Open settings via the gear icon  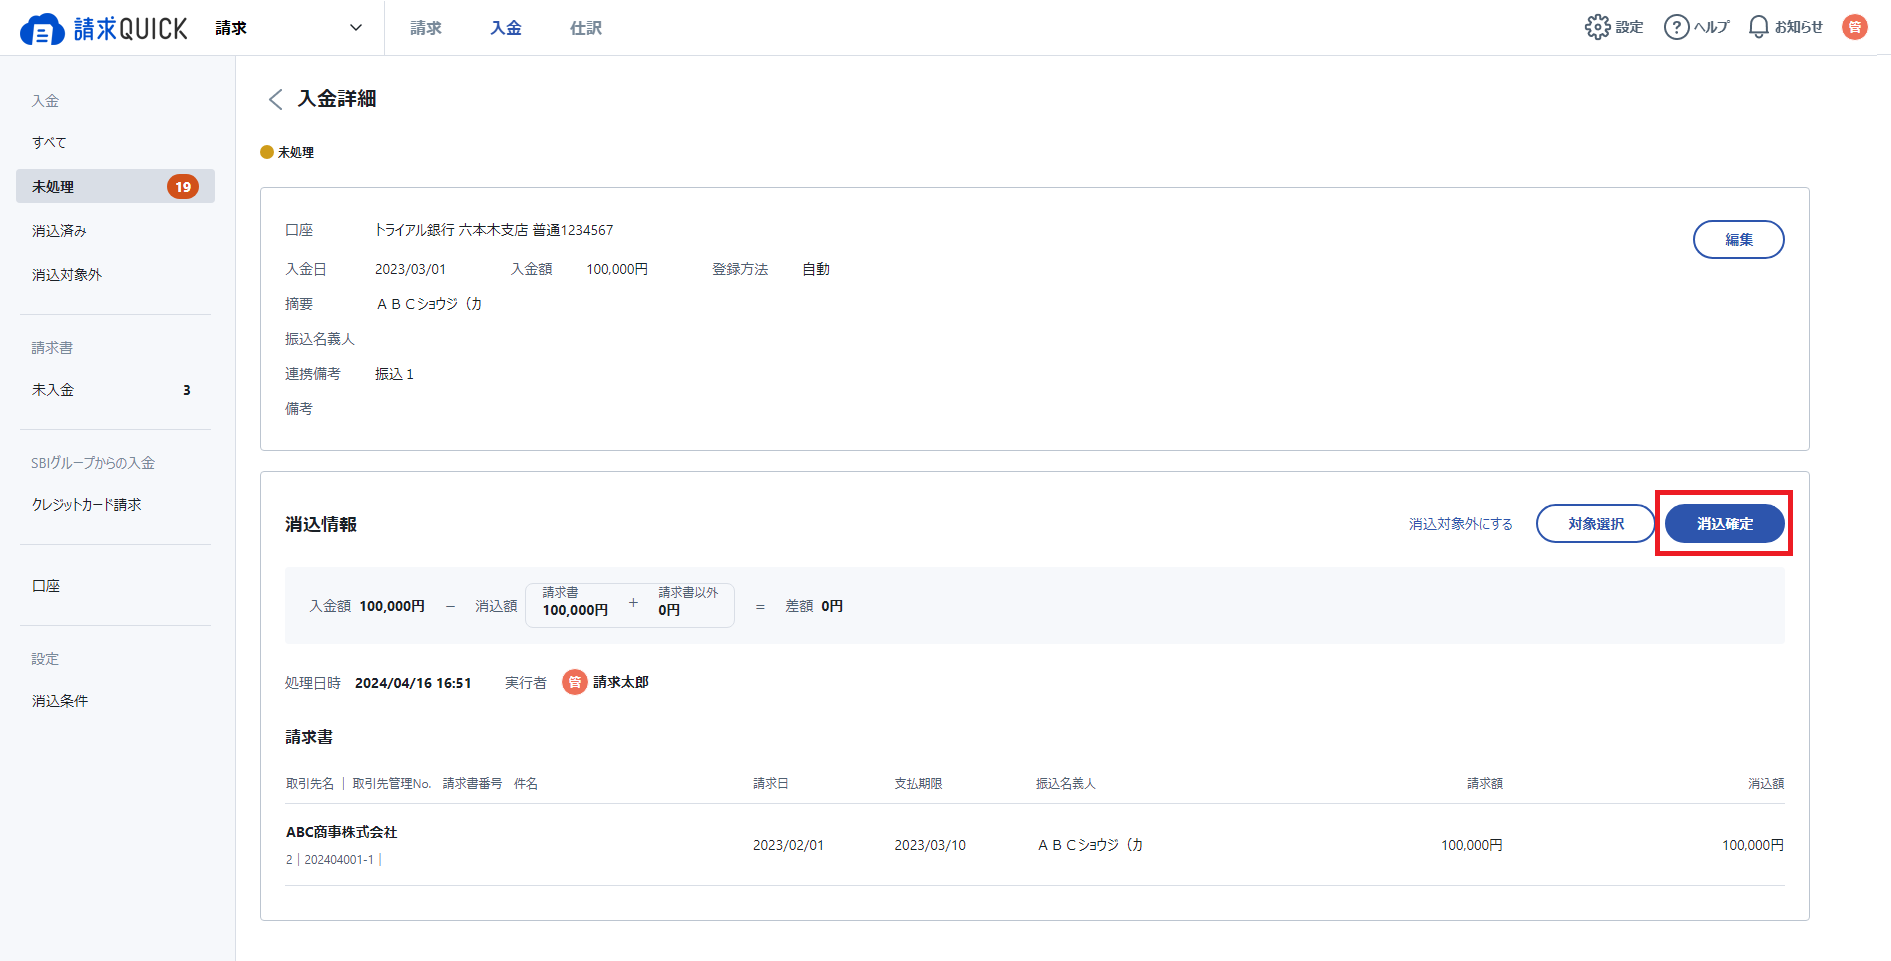pyautogui.click(x=1598, y=27)
